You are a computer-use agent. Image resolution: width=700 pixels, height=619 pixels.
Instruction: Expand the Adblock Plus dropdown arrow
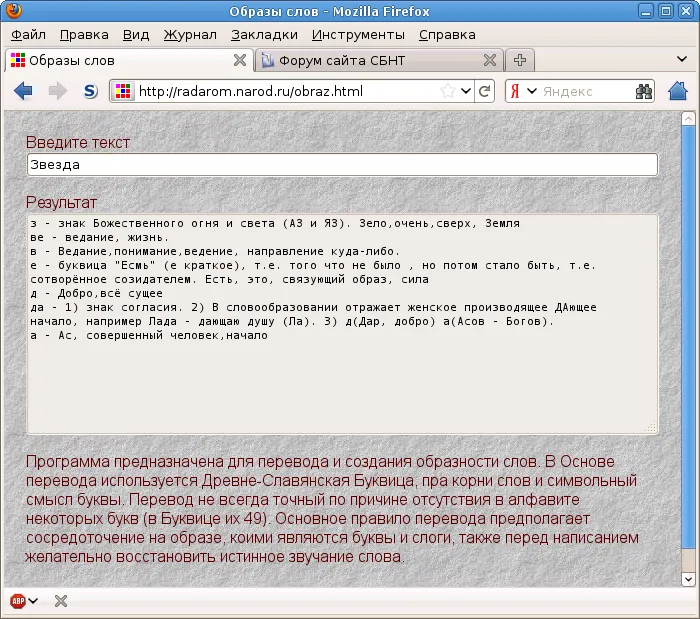click(34, 601)
